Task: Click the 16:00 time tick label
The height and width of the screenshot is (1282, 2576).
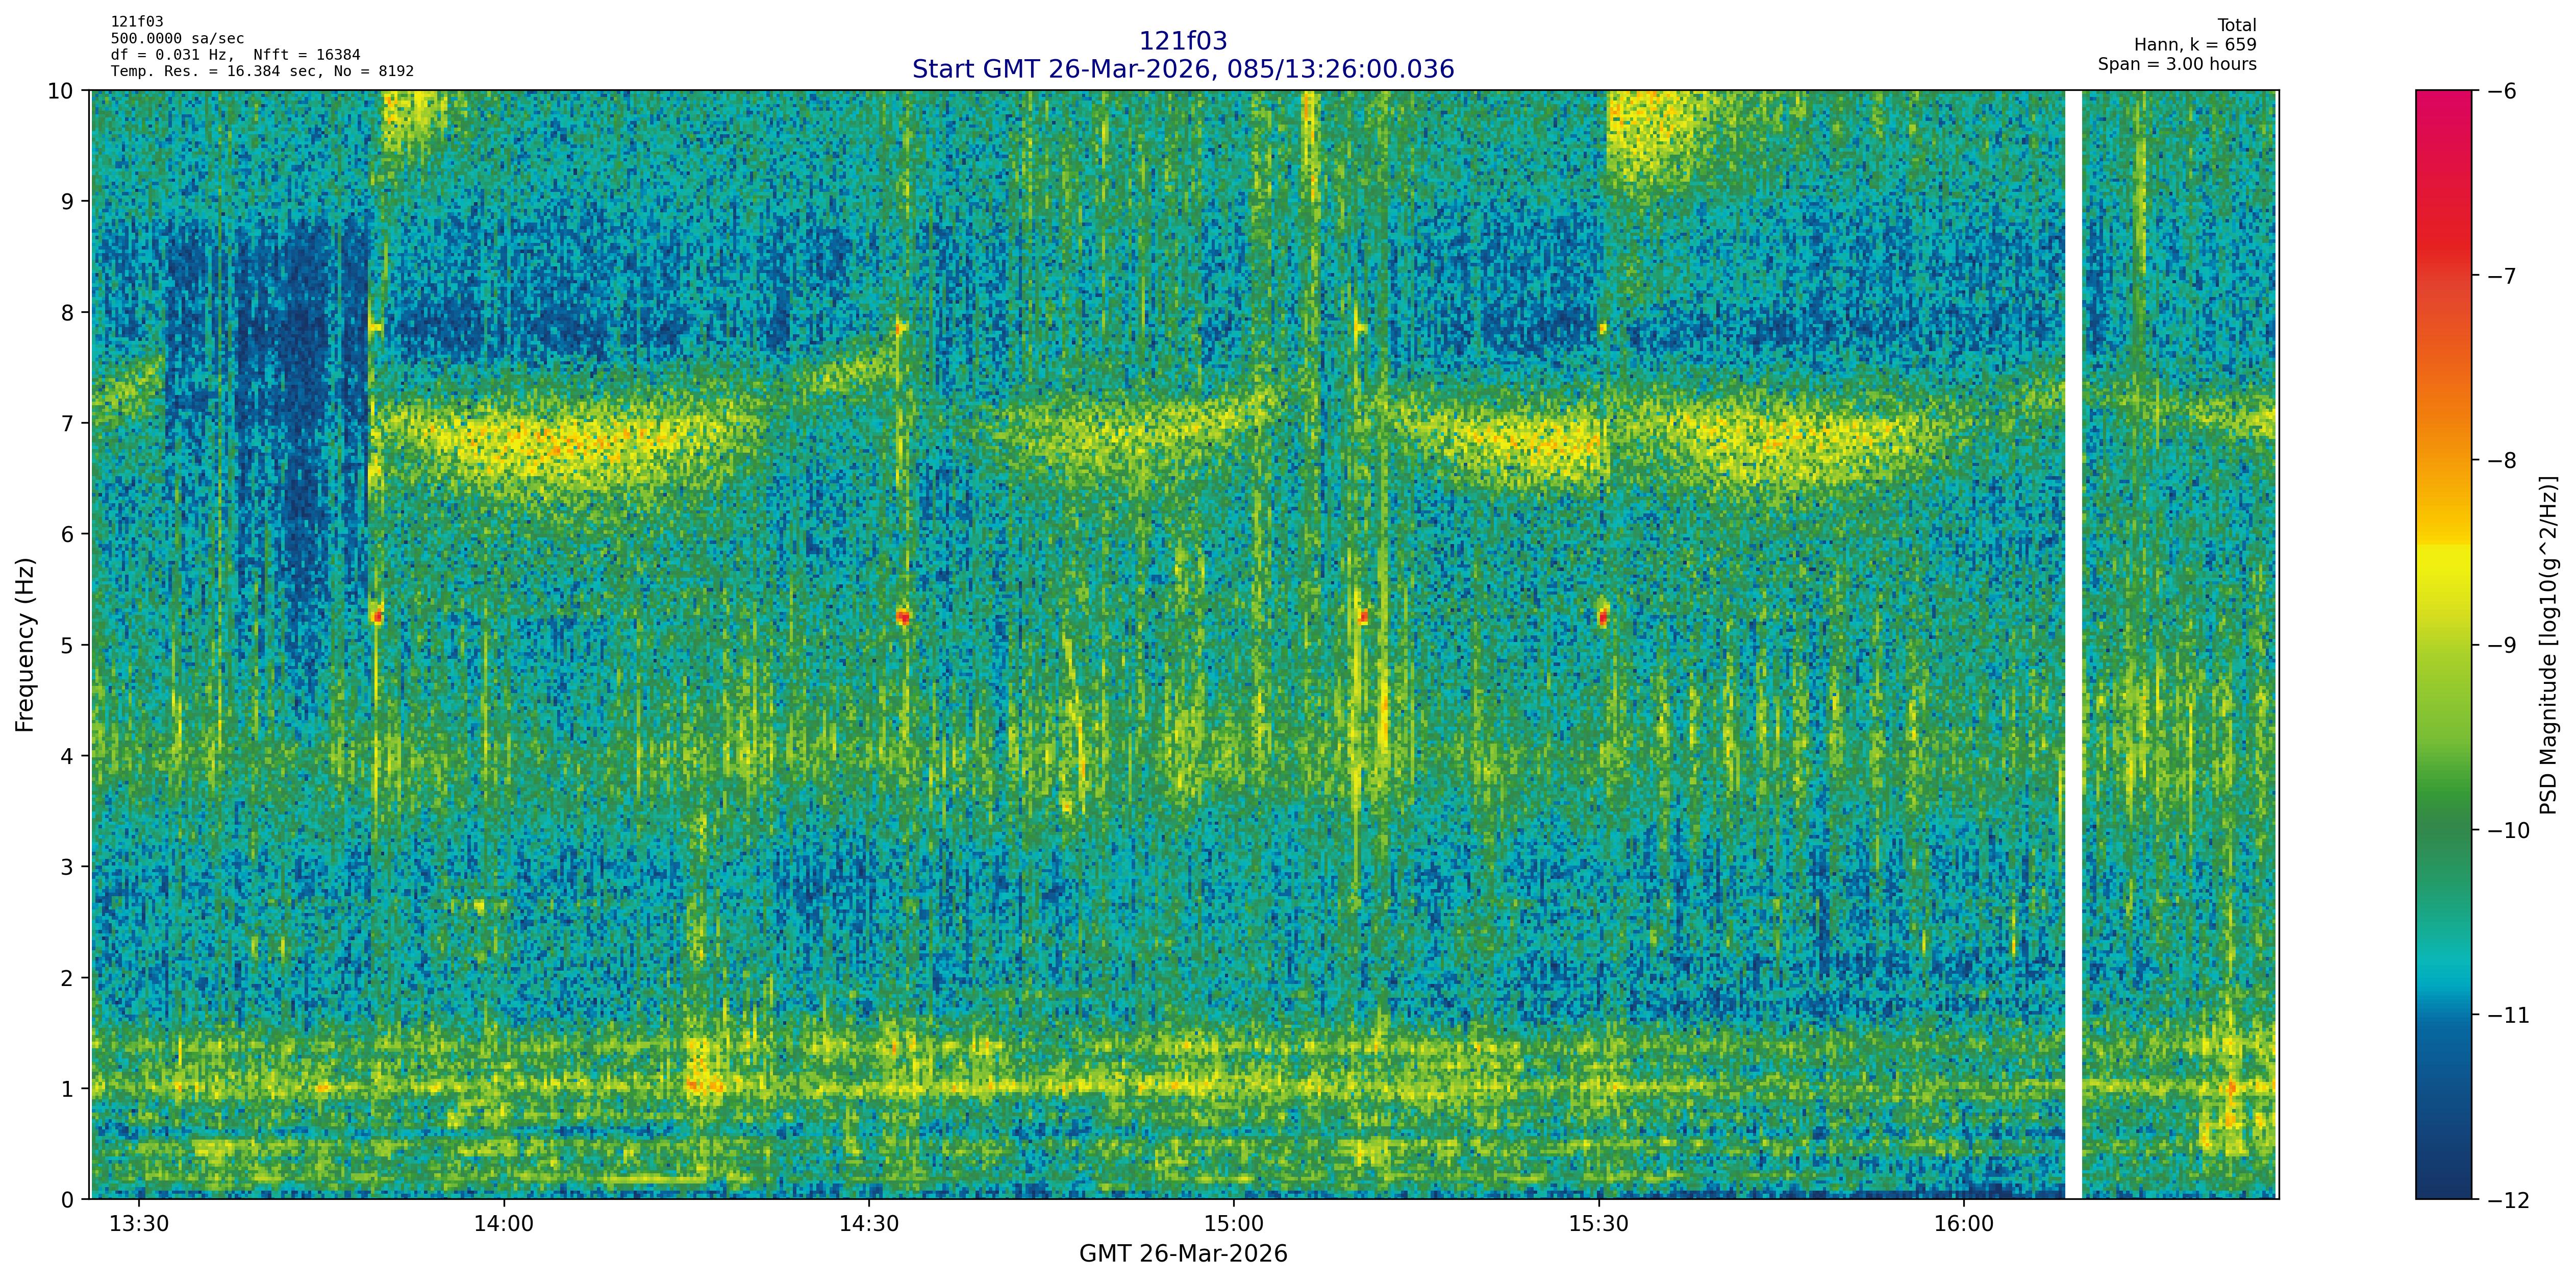Action: pyautogui.click(x=1964, y=1224)
